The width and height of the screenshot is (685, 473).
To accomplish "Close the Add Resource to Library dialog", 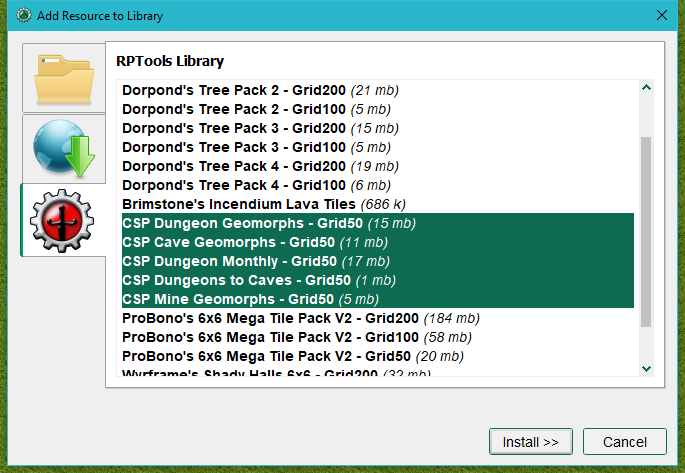I will tap(661, 15).
